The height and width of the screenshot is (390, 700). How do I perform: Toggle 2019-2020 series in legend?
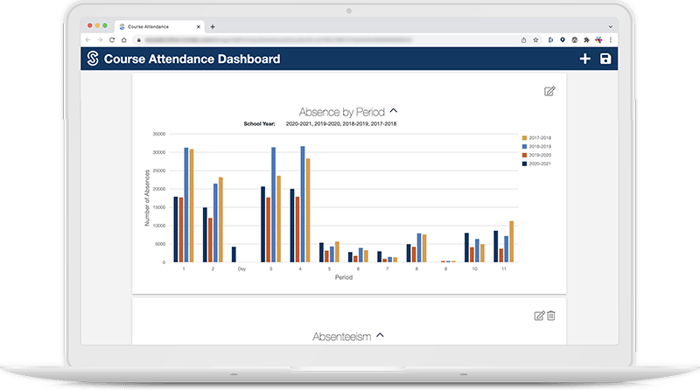[536, 155]
